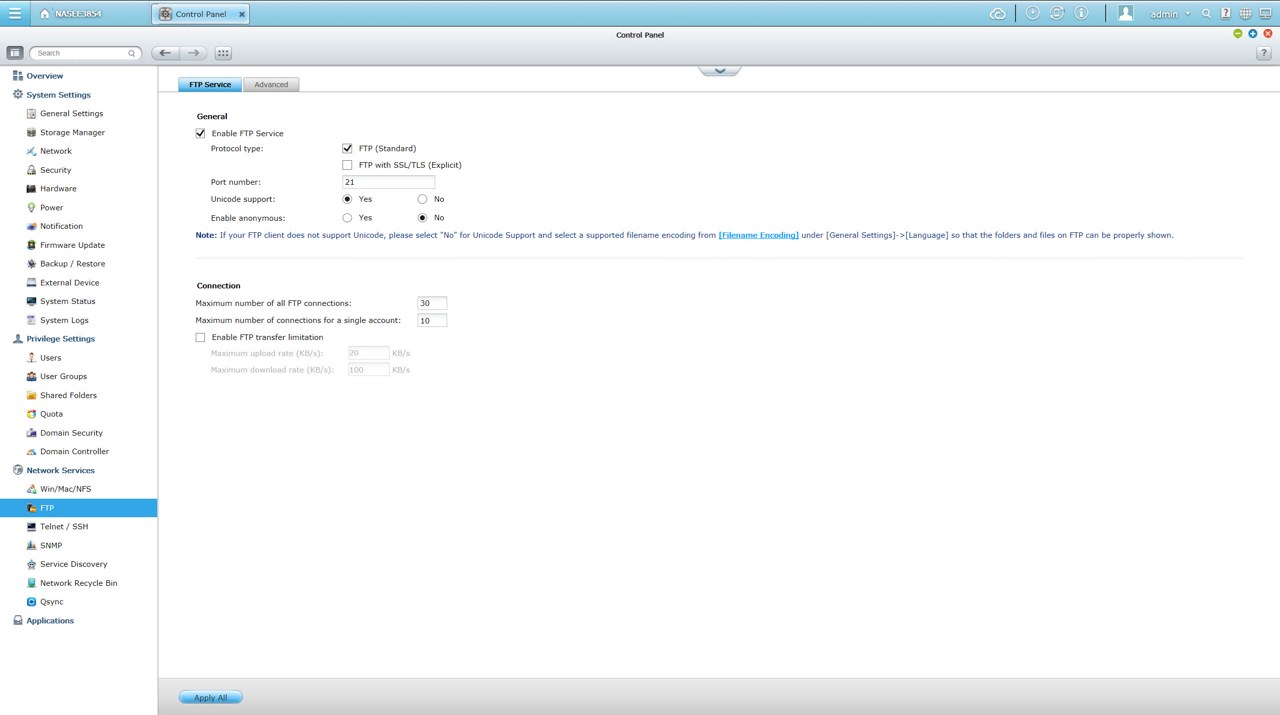Open the myQNAPcloud cloud icon
This screenshot has height=715, width=1280.
997,14
